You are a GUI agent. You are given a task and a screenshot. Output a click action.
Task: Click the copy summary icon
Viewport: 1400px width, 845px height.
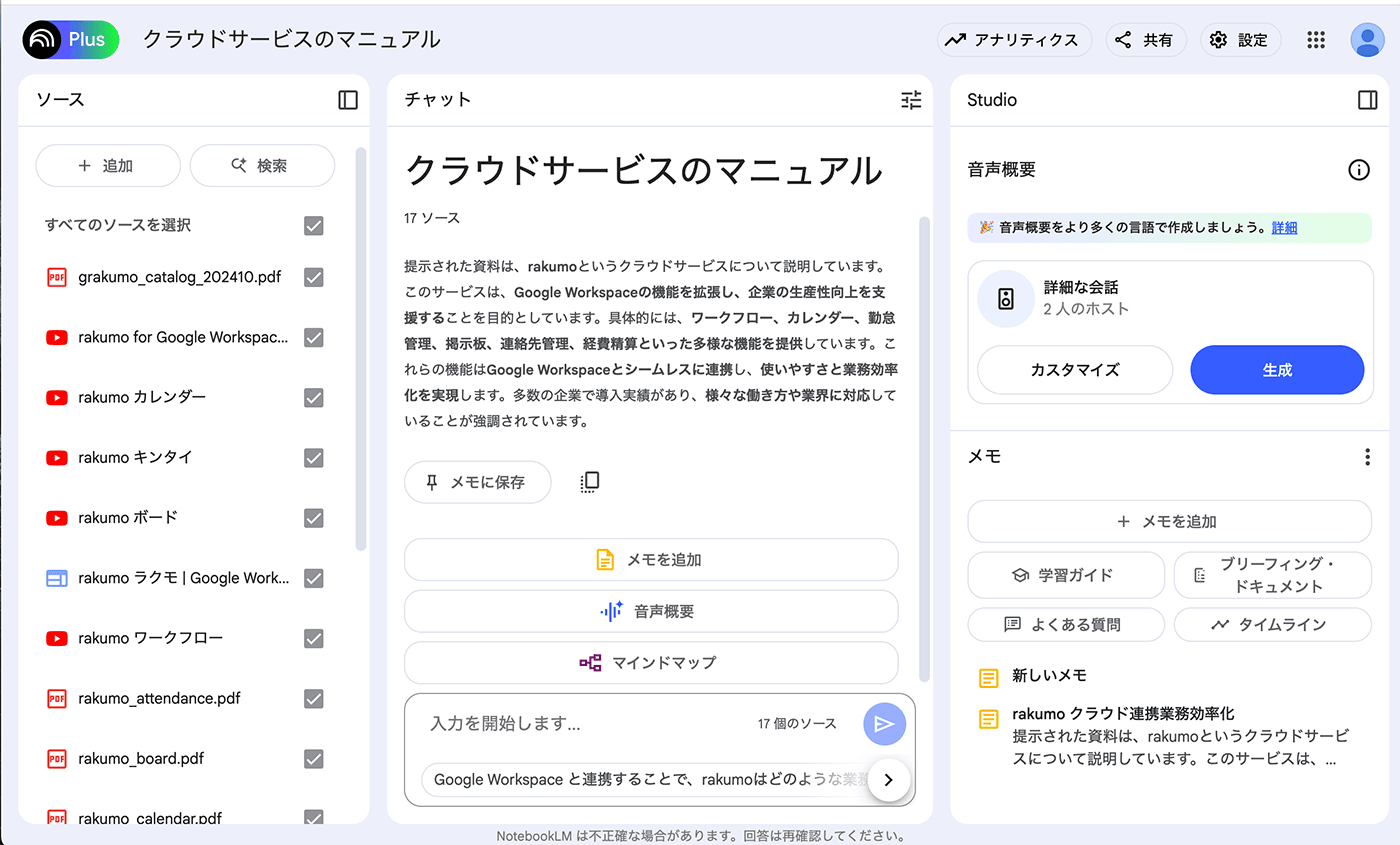pyautogui.click(x=590, y=482)
